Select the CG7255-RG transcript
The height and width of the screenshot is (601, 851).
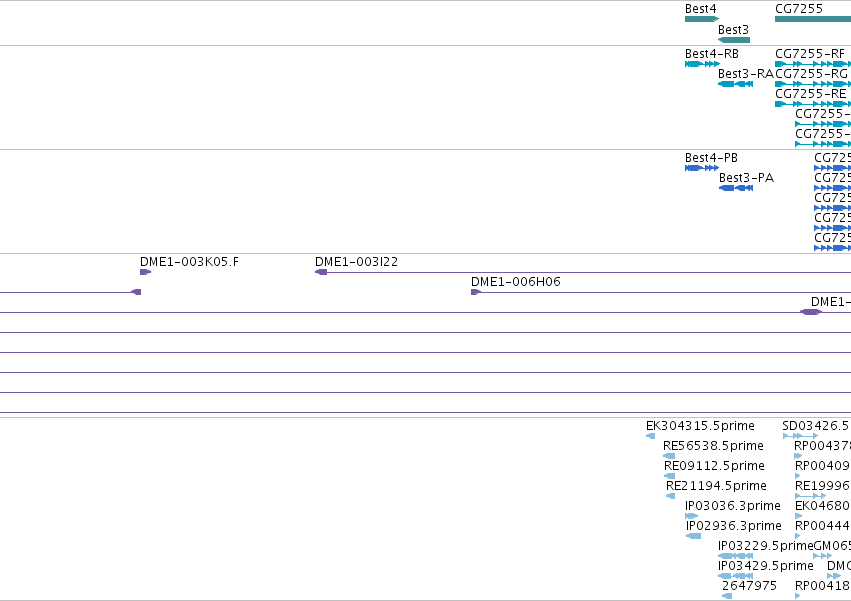point(813,84)
